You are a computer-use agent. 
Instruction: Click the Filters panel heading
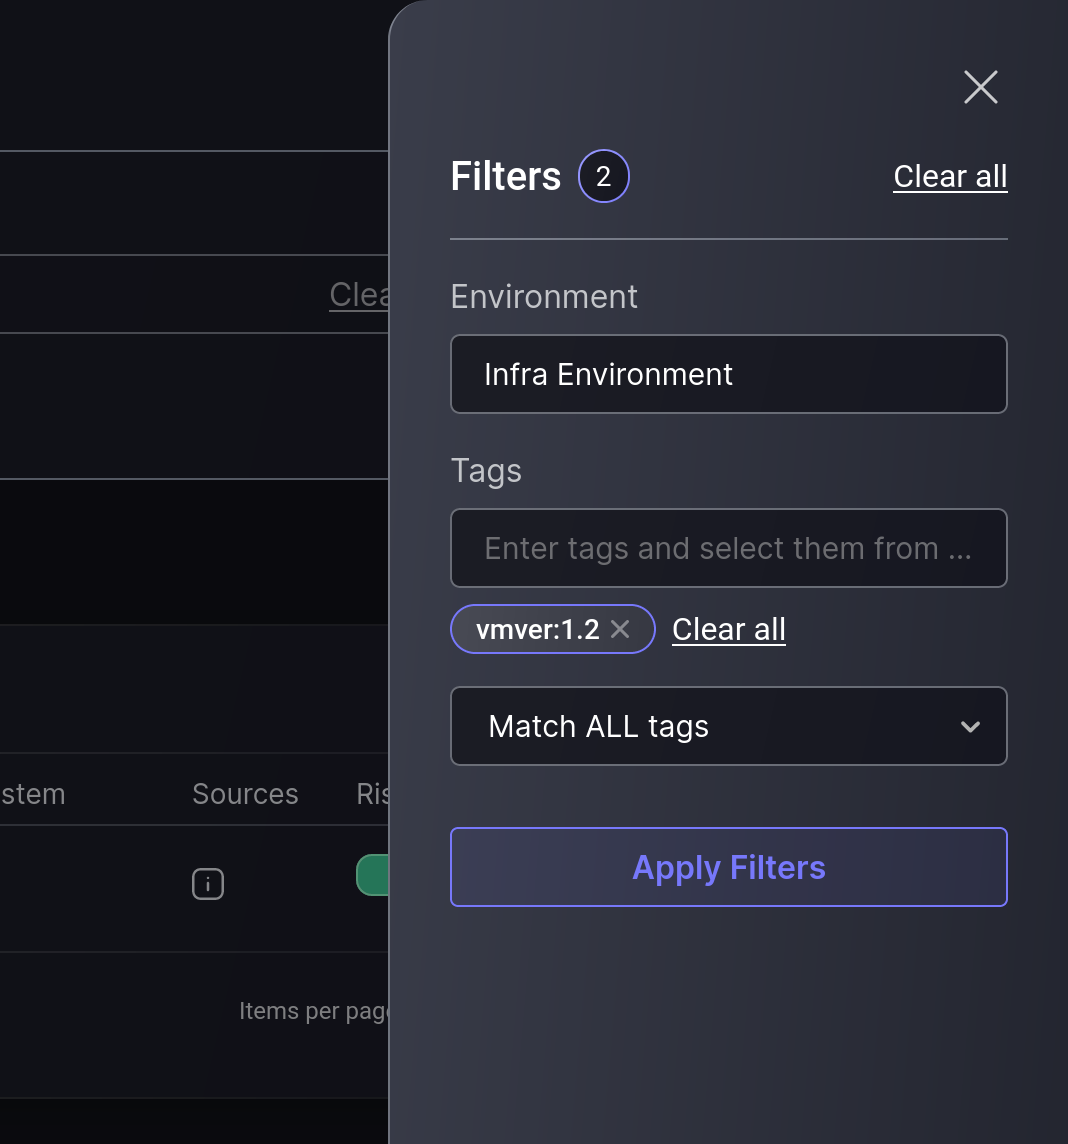pos(506,177)
